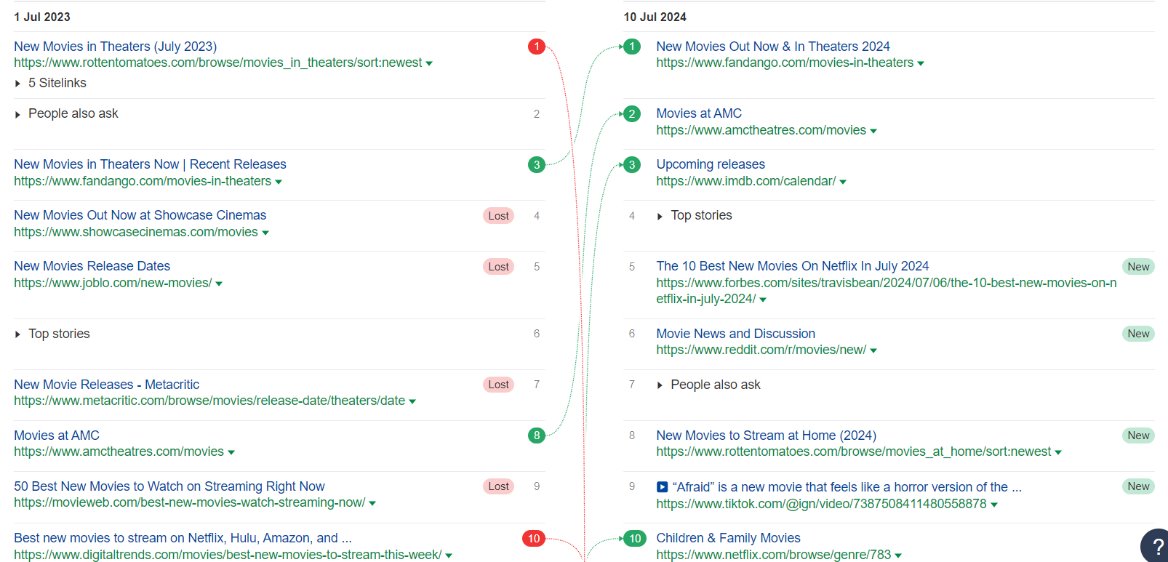Open dropdown arrow after tiktok URL
Image resolution: width=1168 pixels, height=562 pixels.
click(994, 505)
